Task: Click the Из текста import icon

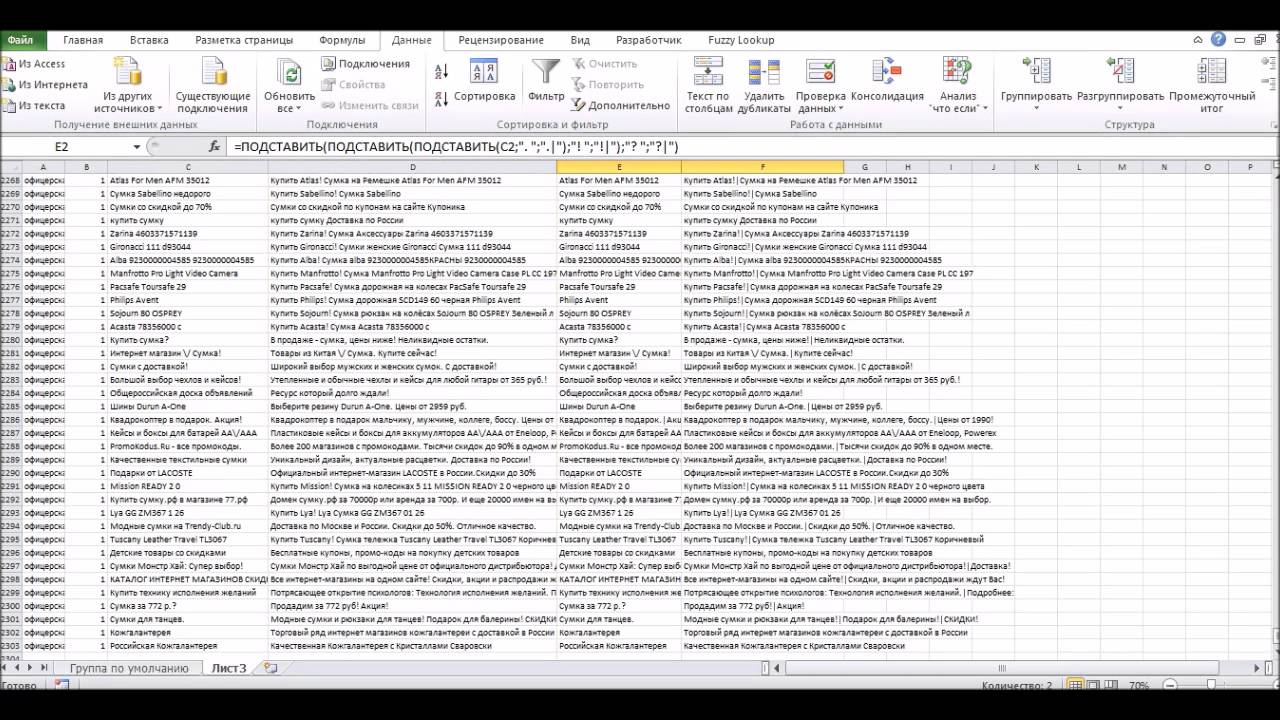Action: click(x=8, y=105)
